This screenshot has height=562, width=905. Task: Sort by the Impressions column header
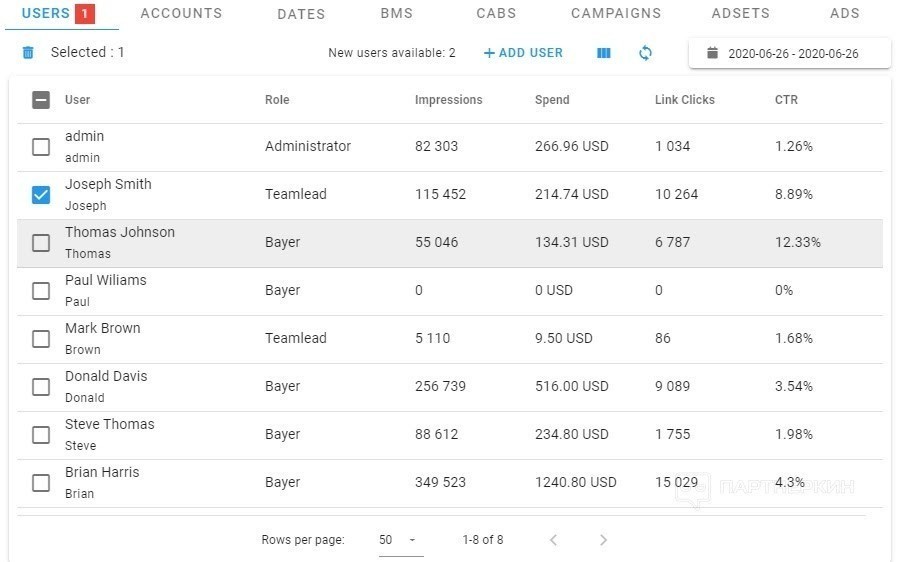[x=448, y=100]
